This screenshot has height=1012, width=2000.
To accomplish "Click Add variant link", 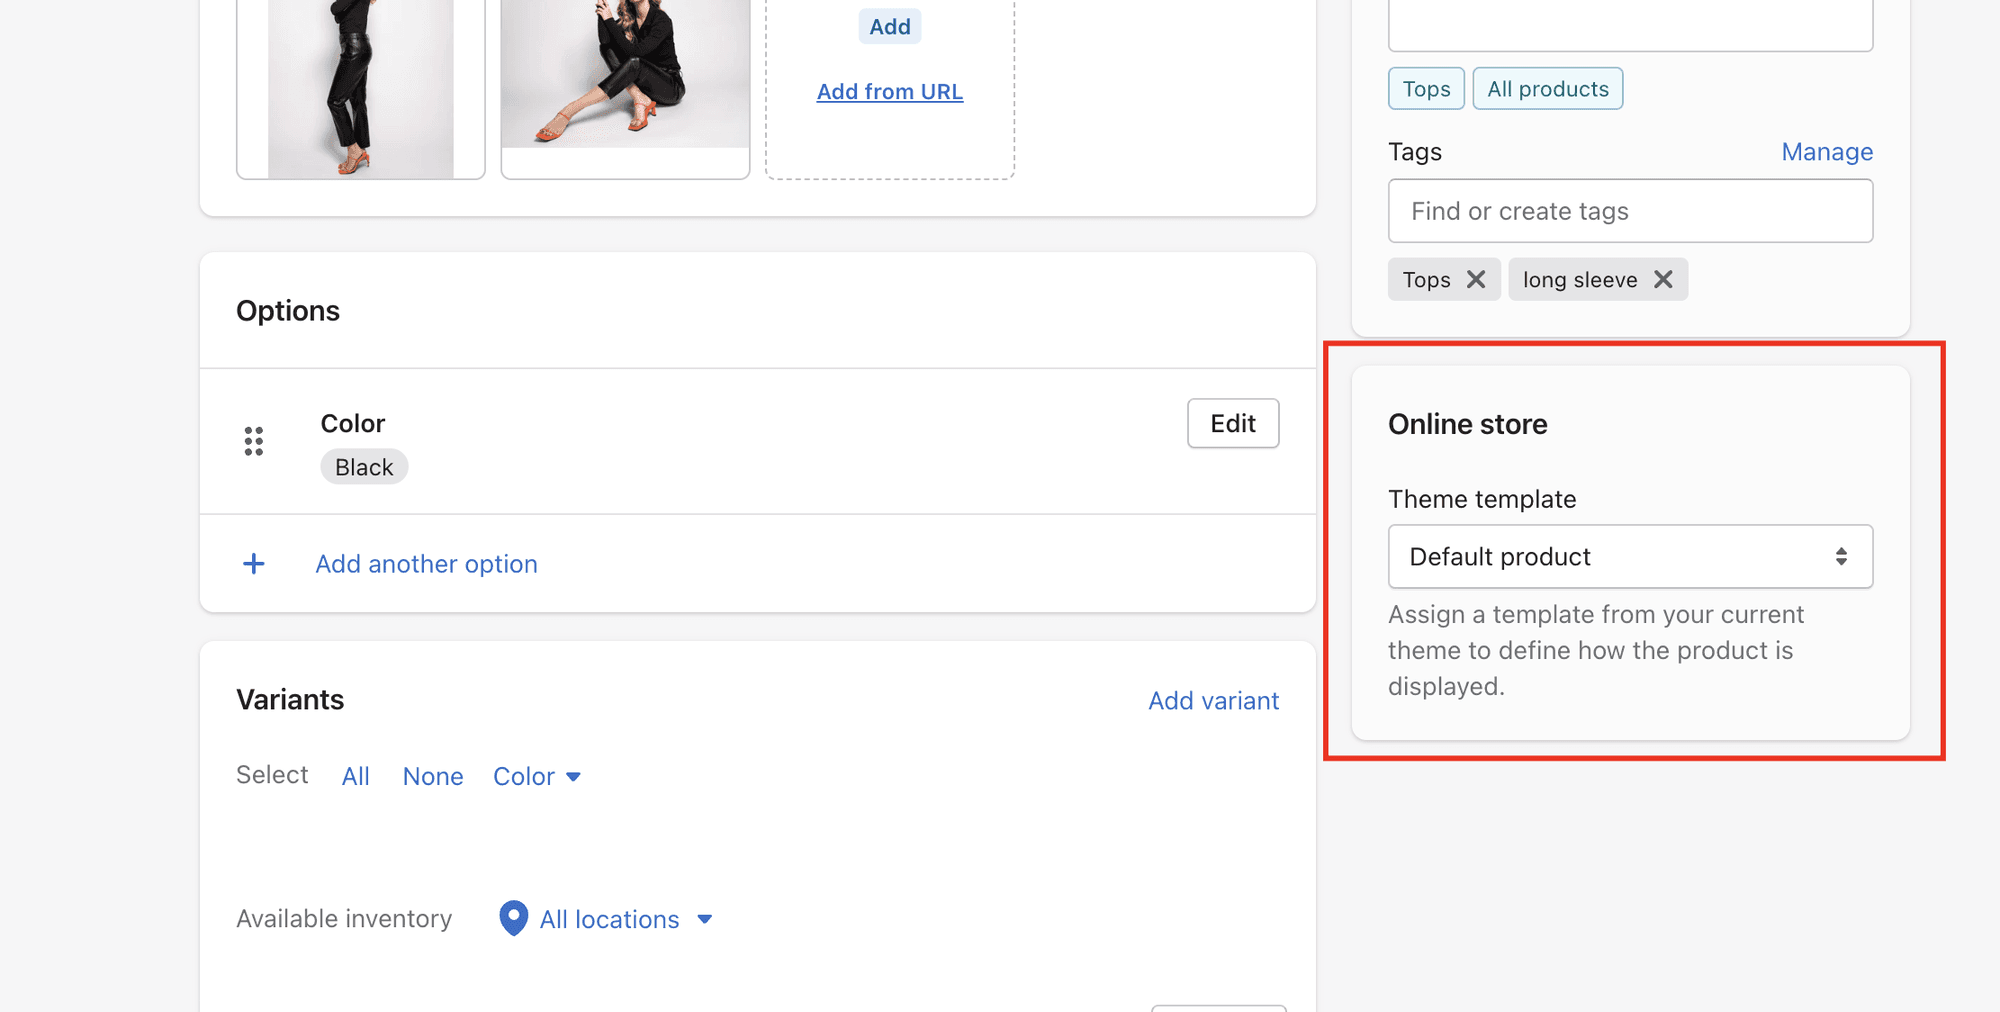I will (1213, 701).
